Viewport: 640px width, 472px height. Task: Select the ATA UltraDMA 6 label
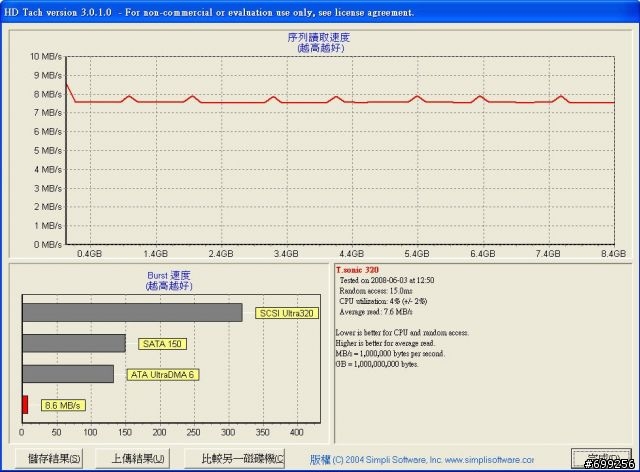pyautogui.click(x=162, y=374)
